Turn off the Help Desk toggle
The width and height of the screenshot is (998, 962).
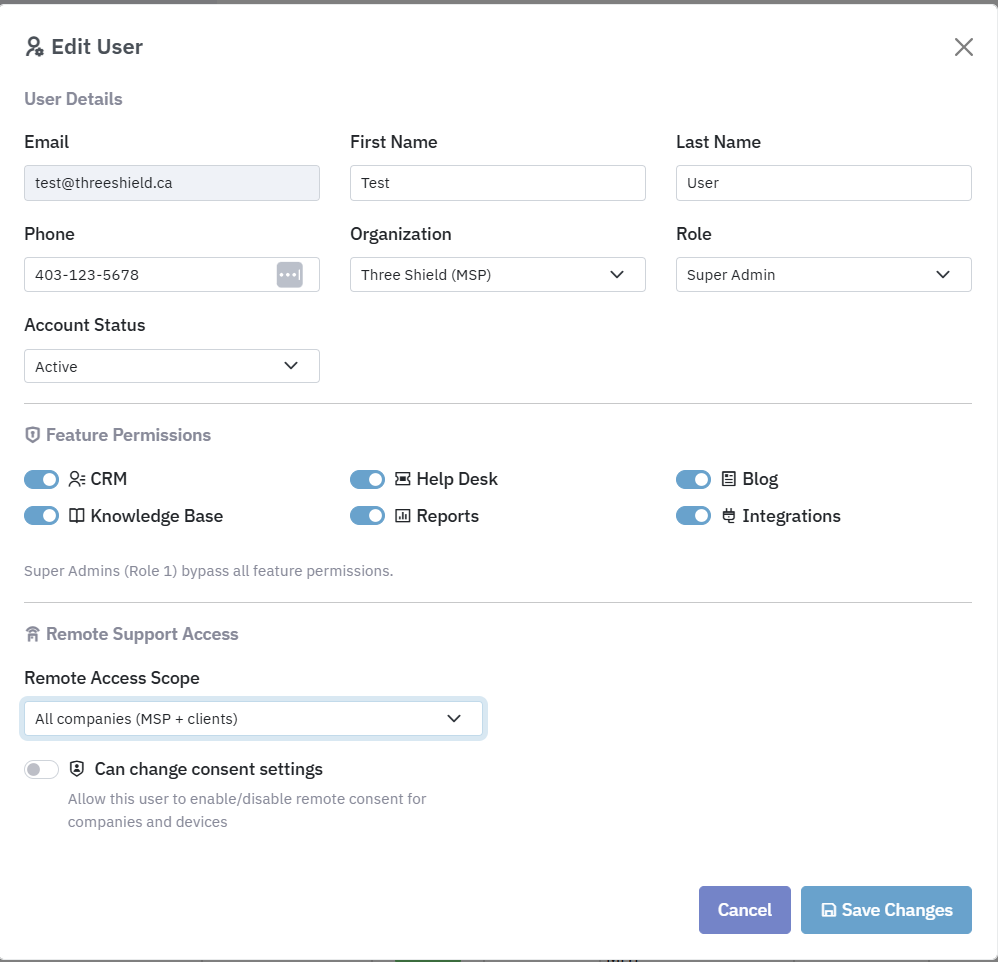[367, 479]
